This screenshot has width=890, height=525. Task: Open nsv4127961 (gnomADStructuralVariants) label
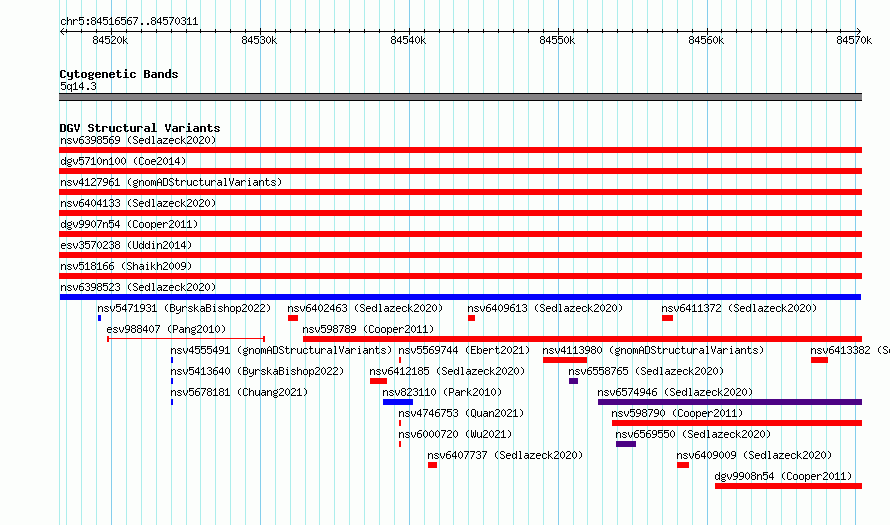point(171,182)
